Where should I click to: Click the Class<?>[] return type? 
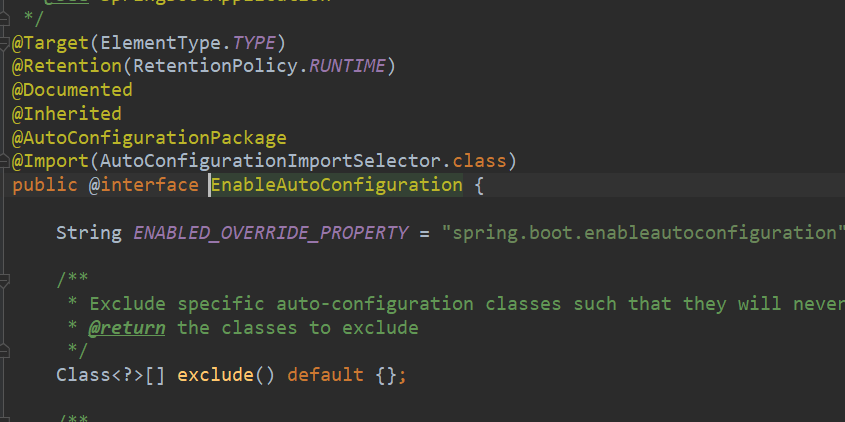110,375
